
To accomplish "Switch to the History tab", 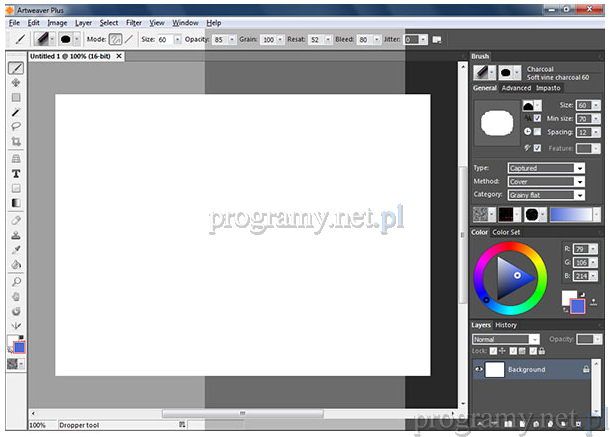I will click(506, 325).
